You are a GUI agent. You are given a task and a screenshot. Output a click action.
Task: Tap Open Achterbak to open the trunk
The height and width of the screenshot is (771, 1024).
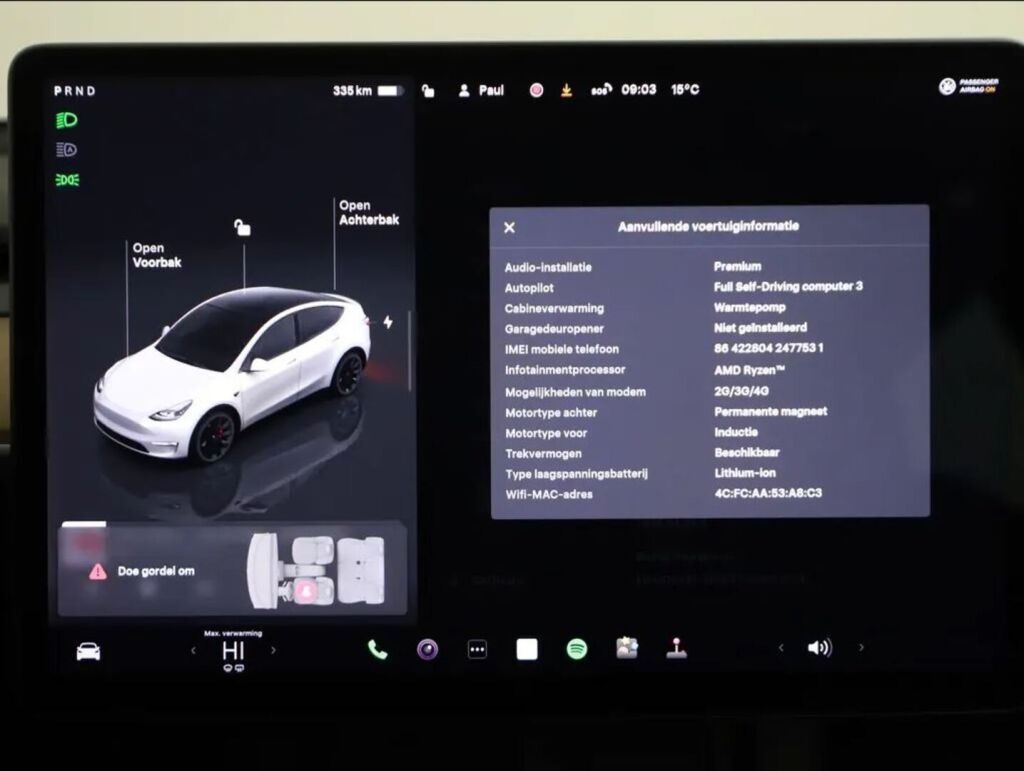click(367, 212)
